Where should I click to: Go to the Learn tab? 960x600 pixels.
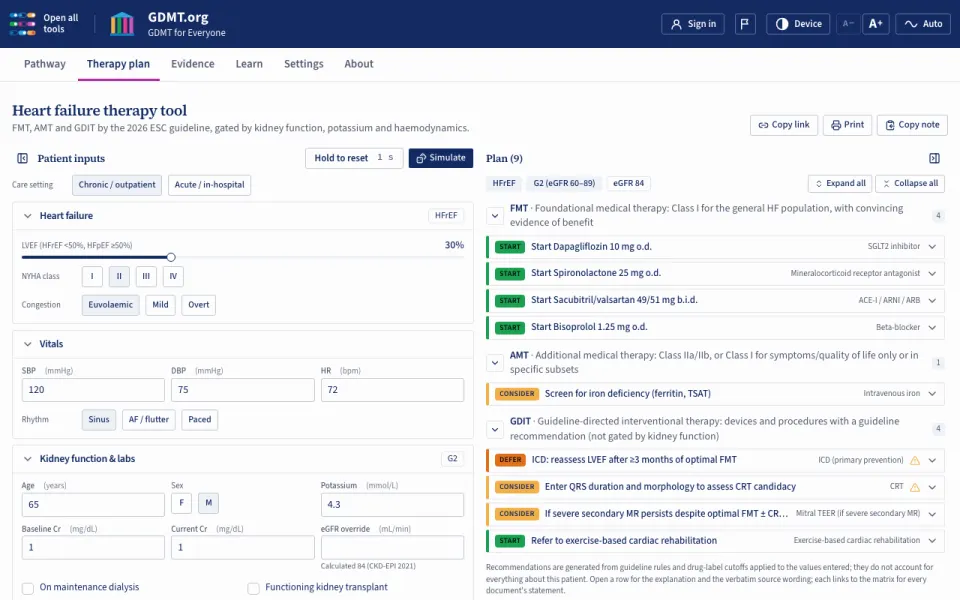pos(249,64)
